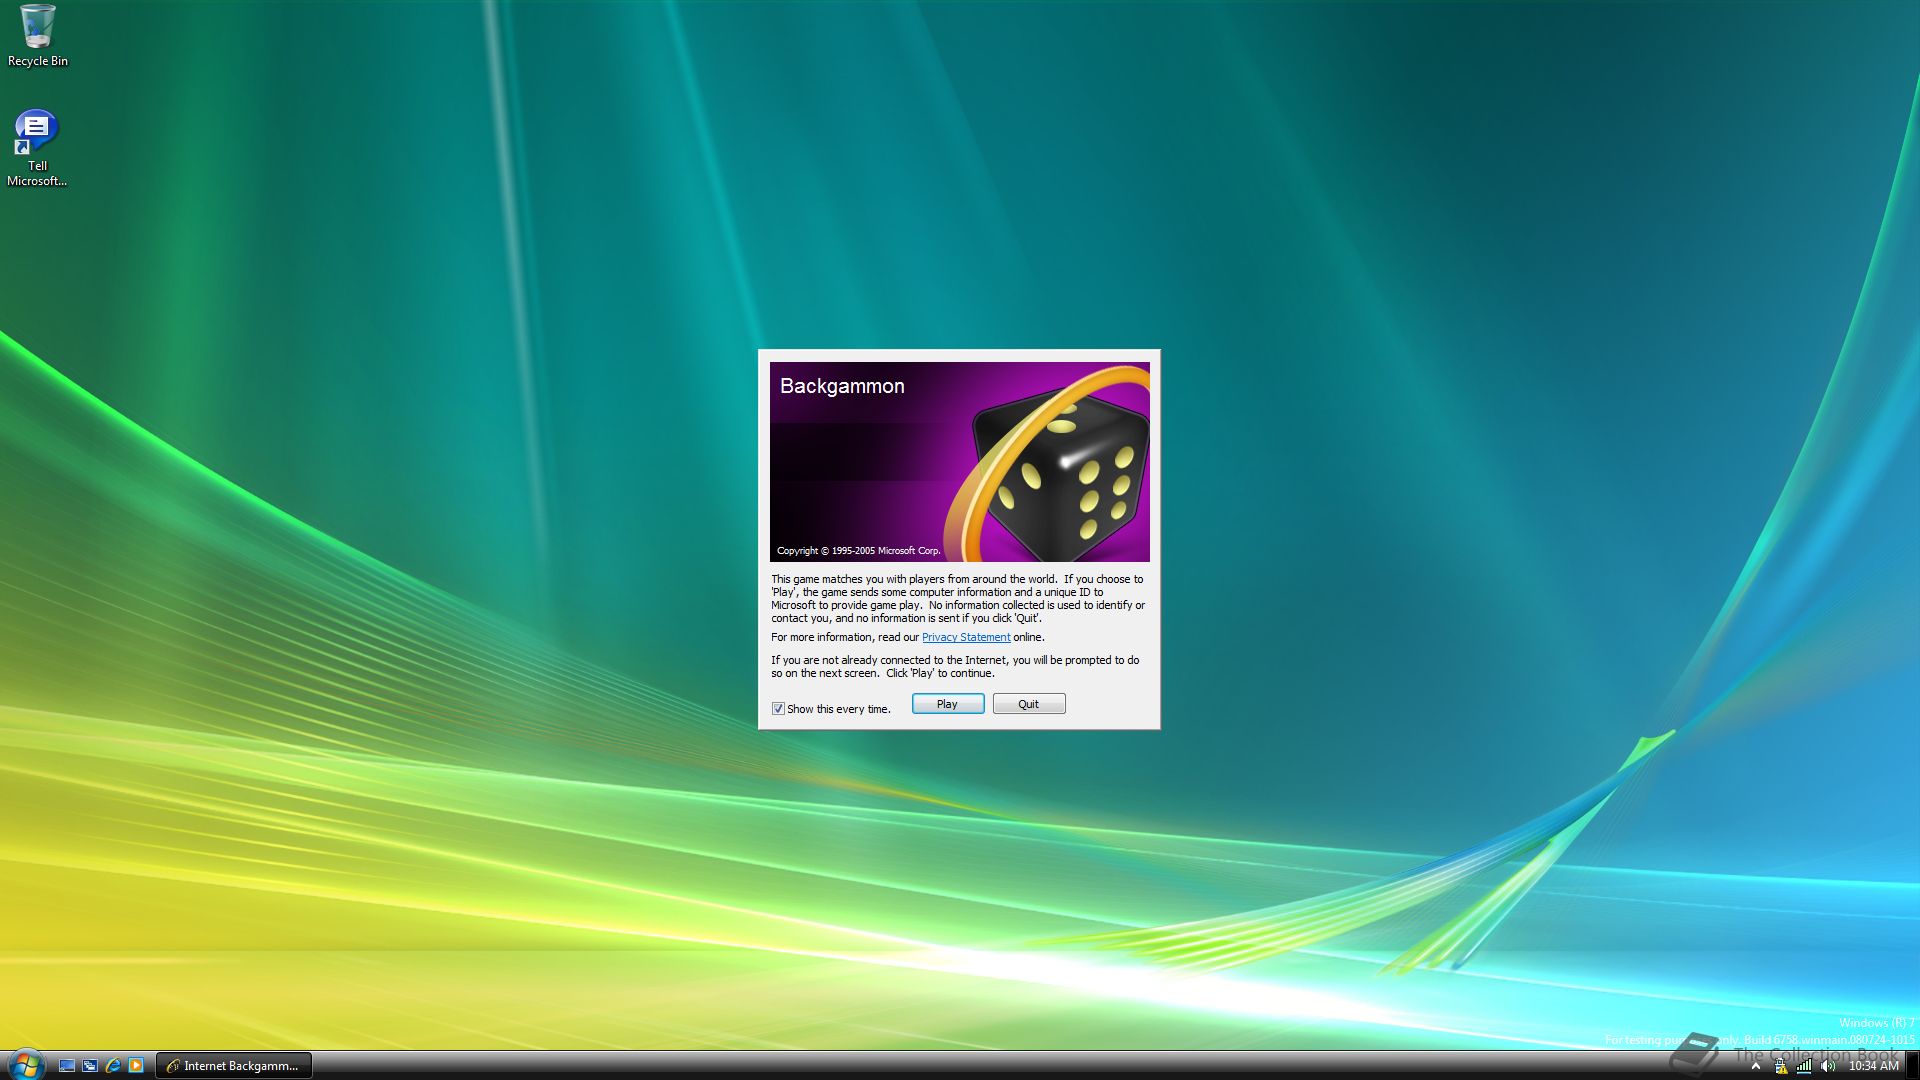The height and width of the screenshot is (1080, 1920).
Task: Uncheck the 'Show this every time' checkbox
Action: click(778, 709)
